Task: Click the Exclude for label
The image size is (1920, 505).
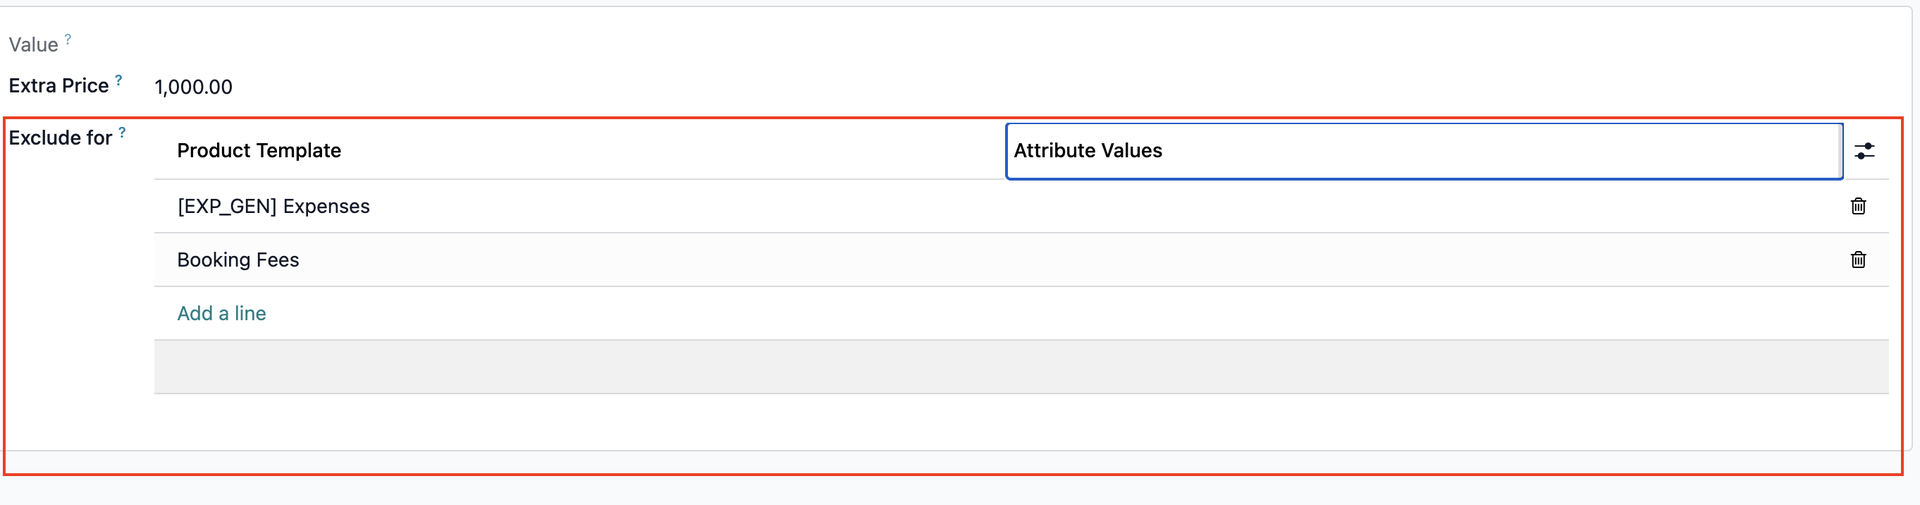Action: [60, 138]
